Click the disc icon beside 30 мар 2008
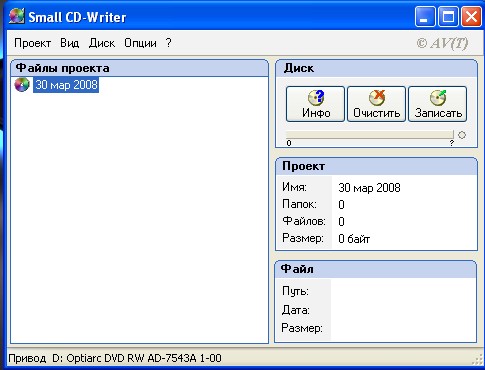This screenshot has width=485, height=370. (22, 85)
